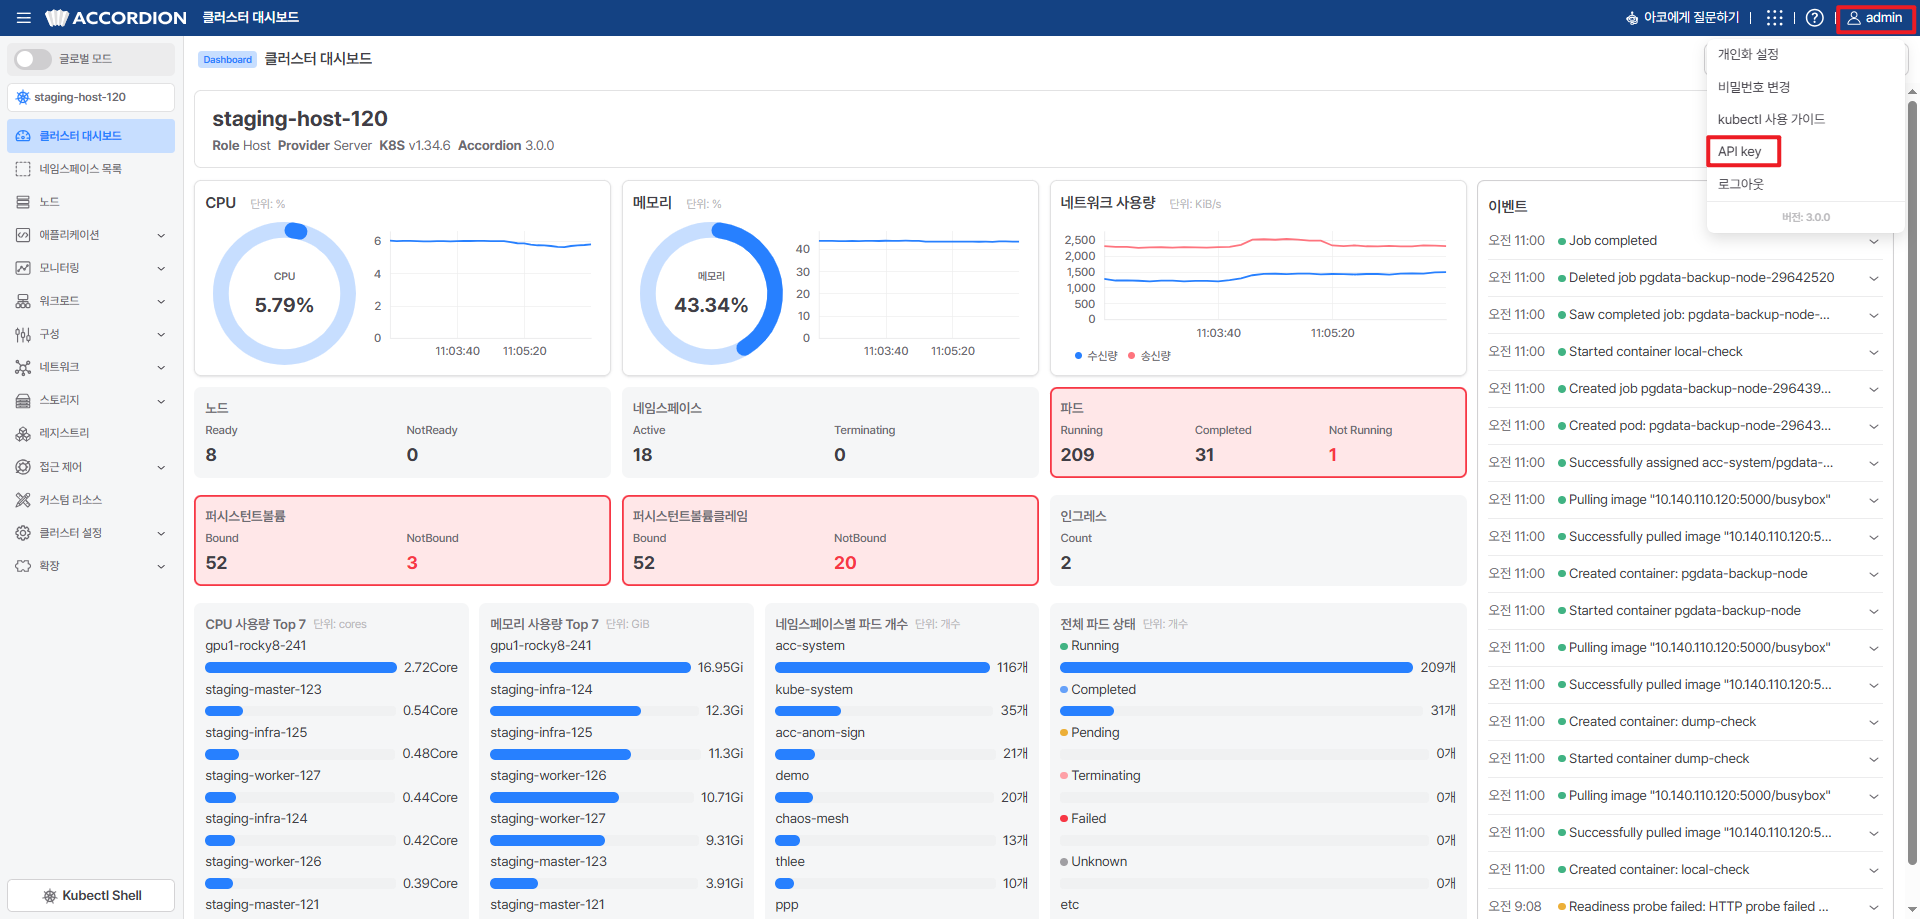Open the staging-host-120 cluster selector
Viewport: 1920px width, 919px height.
(x=91, y=97)
